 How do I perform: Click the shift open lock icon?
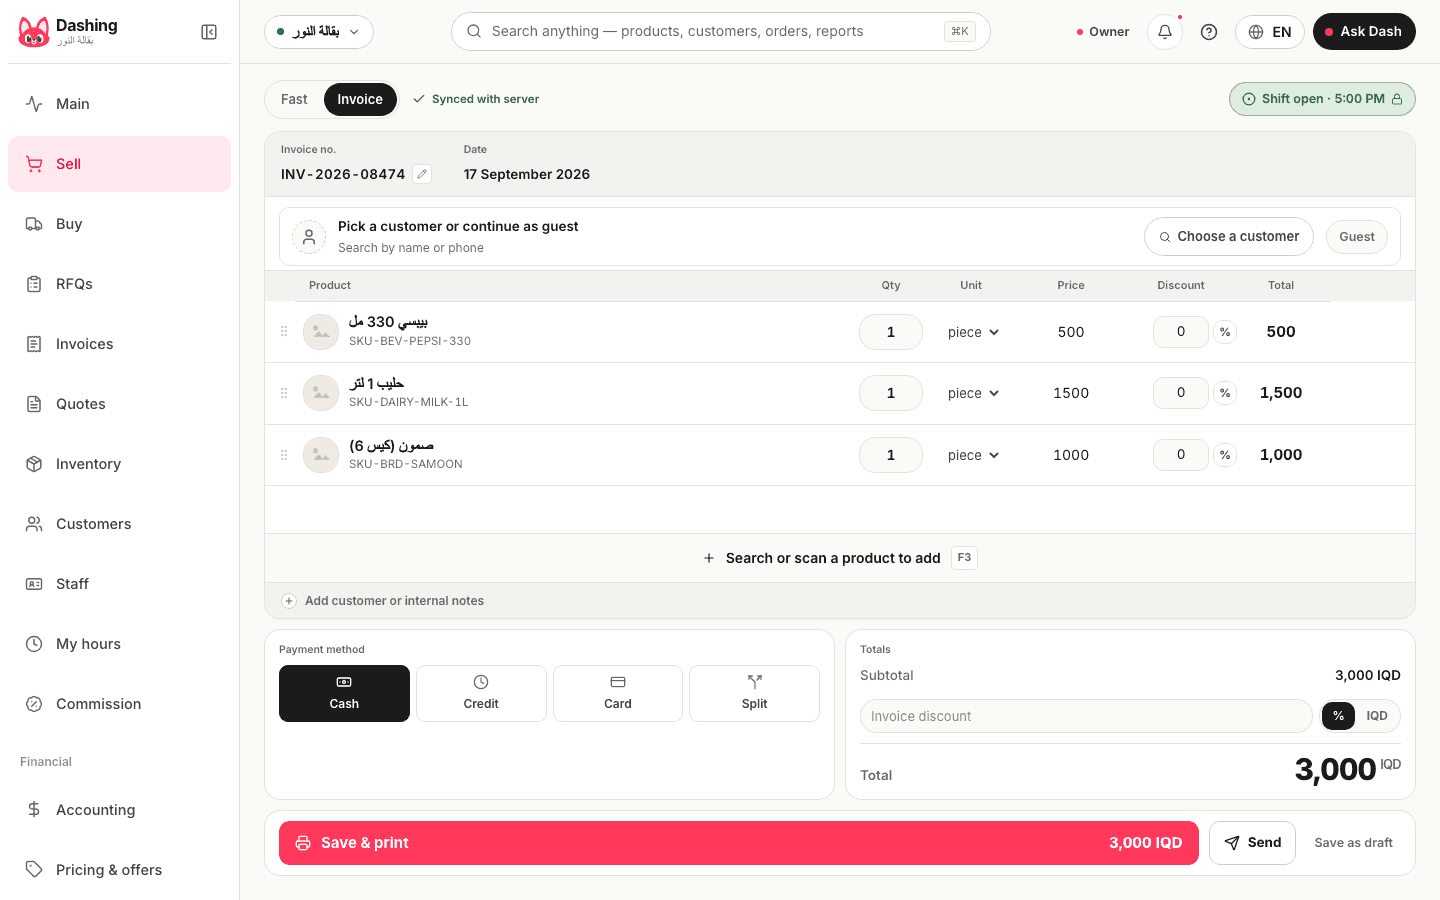tap(1397, 99)
